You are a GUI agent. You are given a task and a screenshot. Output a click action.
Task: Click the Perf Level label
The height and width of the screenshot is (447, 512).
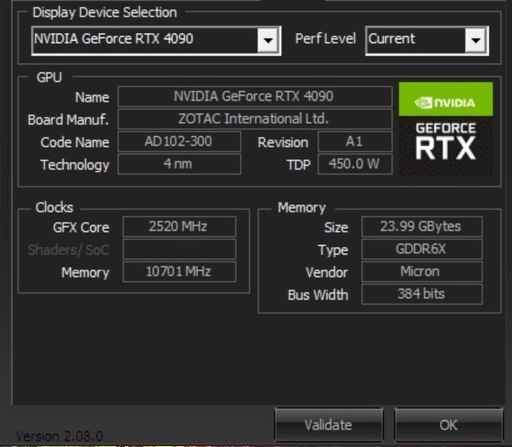point(325,39)
